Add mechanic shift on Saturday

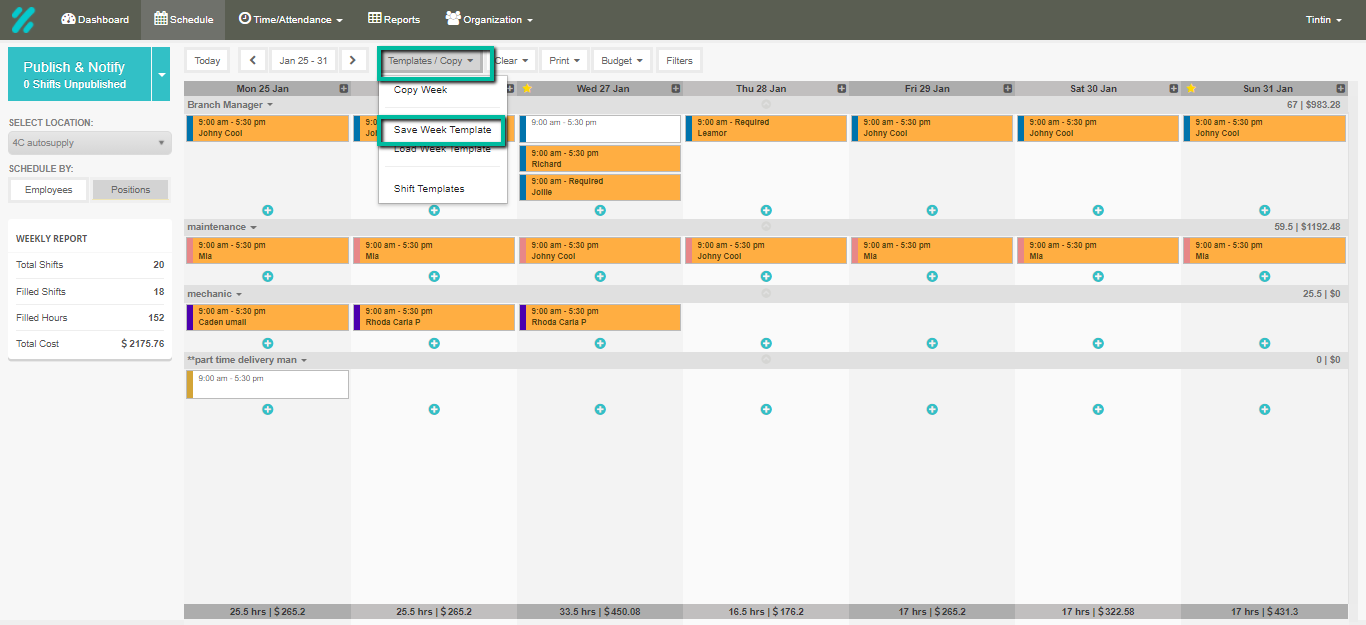[1098, 343]
